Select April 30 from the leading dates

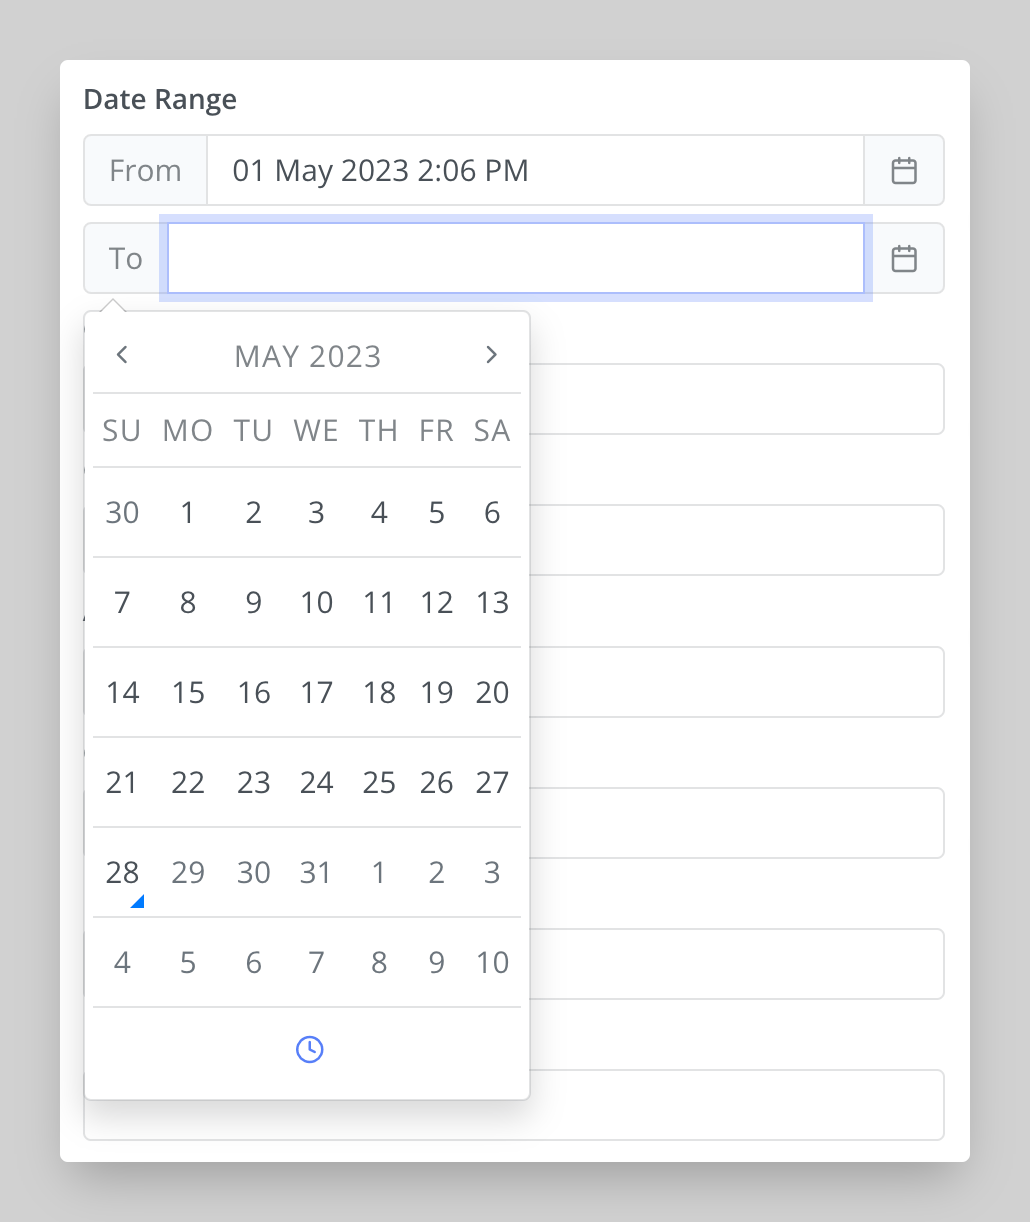[122, 512]
